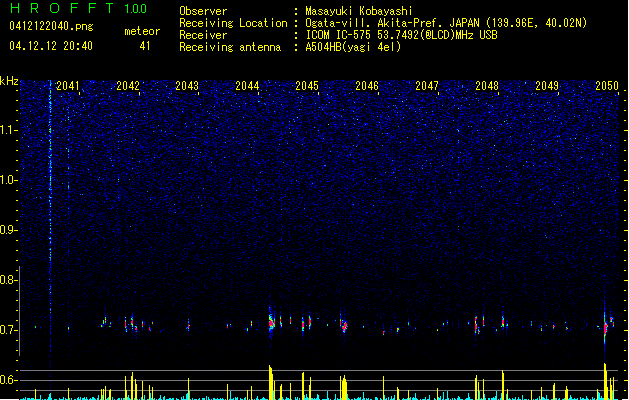Click the A504HB(yagi 4el) antenna text

coord(353,47)
